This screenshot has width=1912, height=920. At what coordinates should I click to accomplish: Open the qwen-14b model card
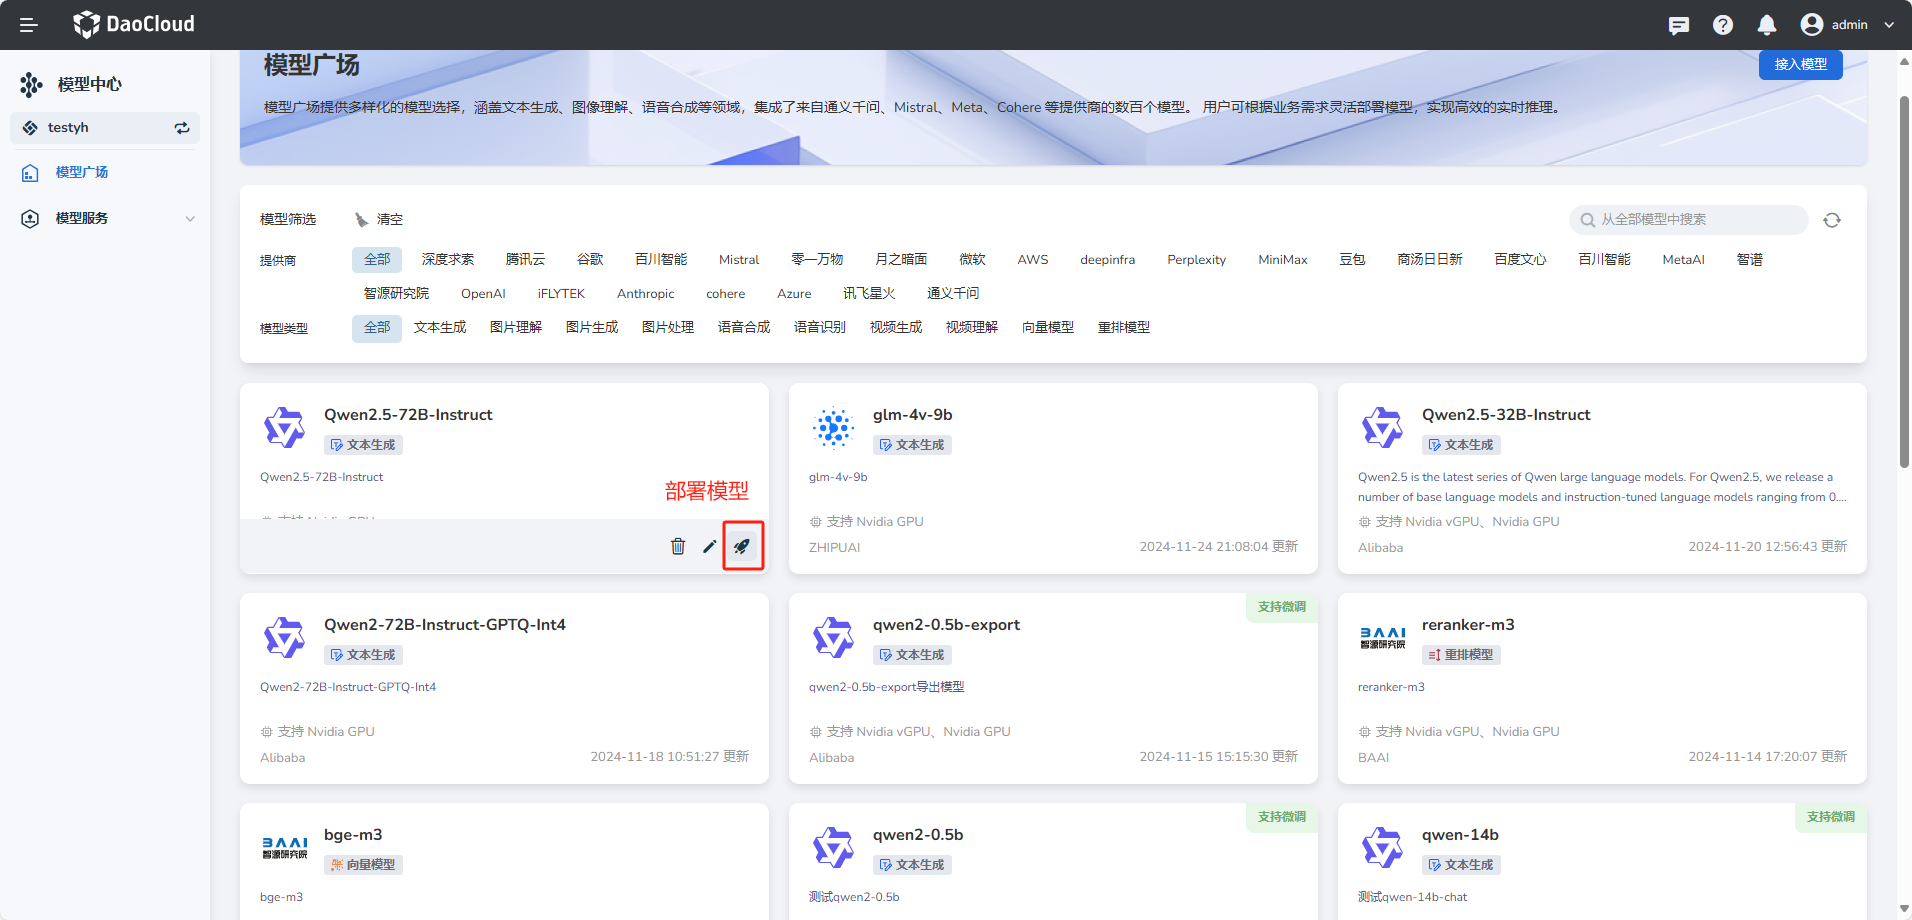(x=1602, y=861)
